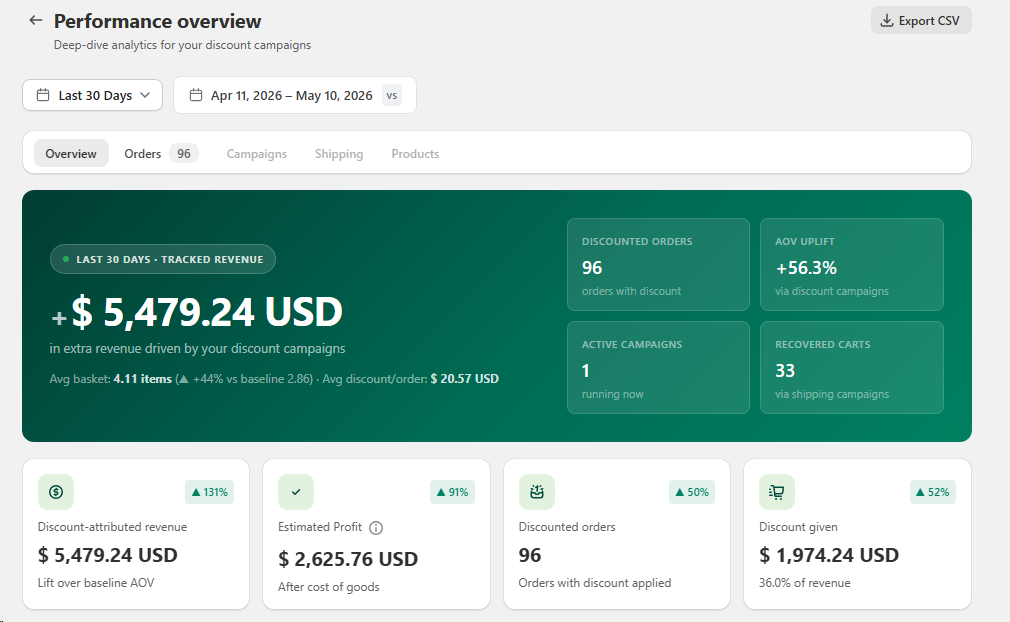Open the Last 30 Days dropdown

pyautogui.click(x=93, y=95)
